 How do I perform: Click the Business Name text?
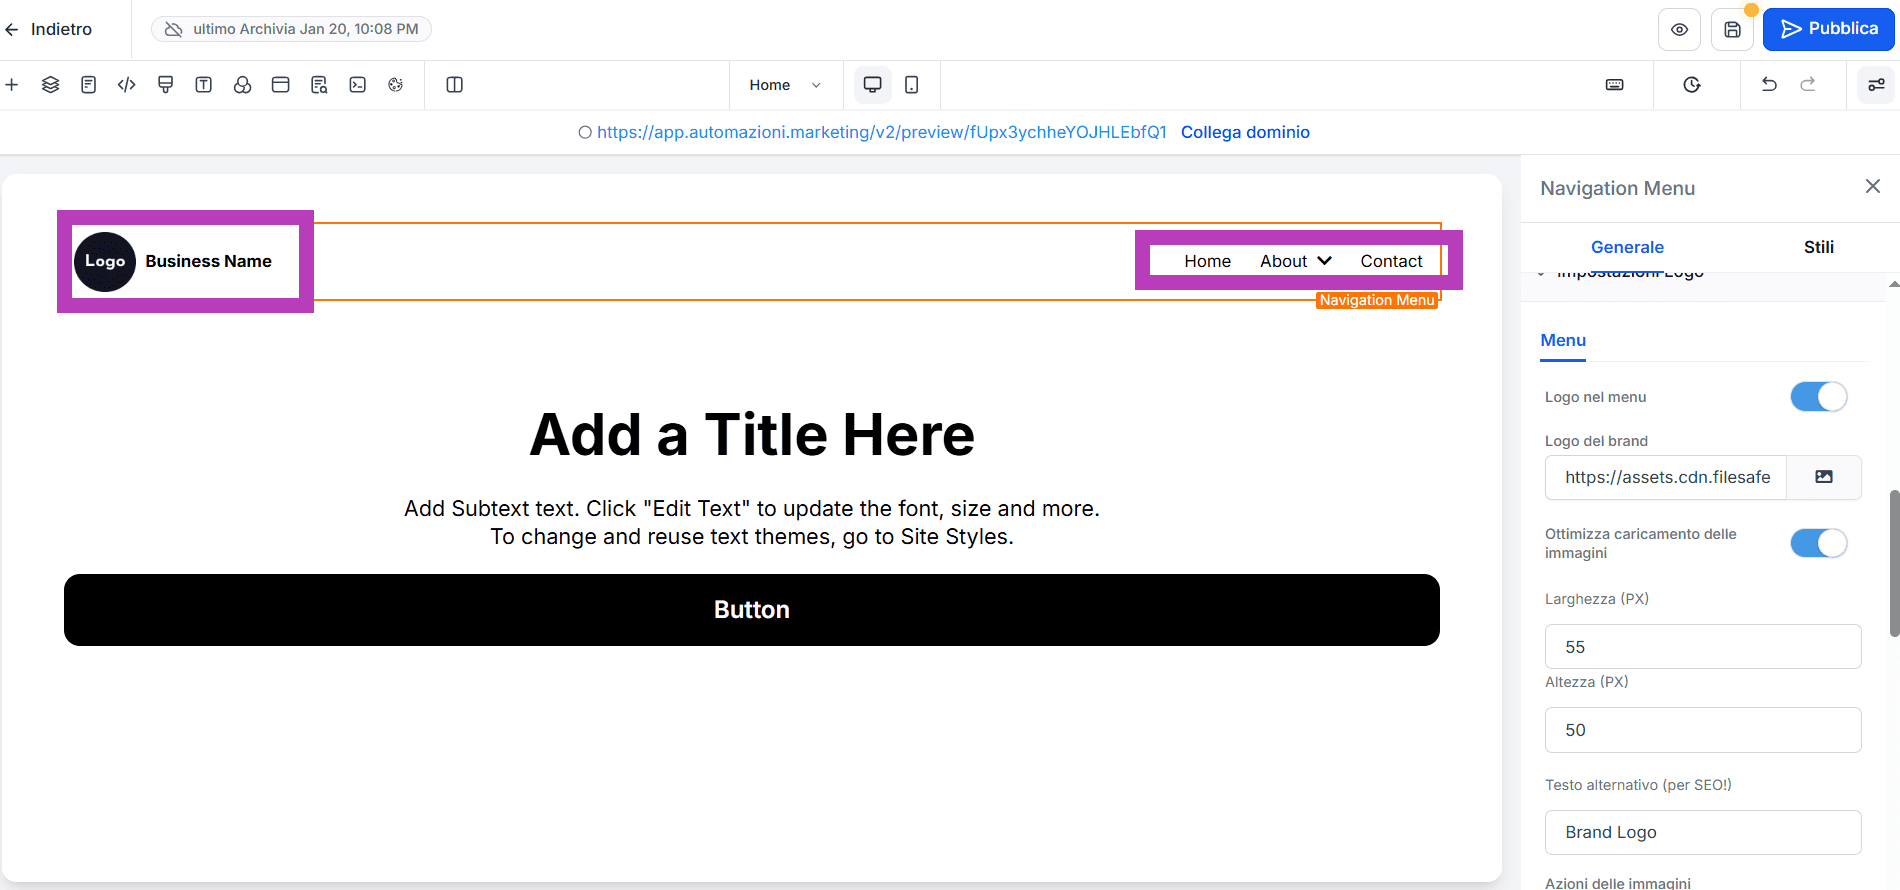tap(209, 261)
